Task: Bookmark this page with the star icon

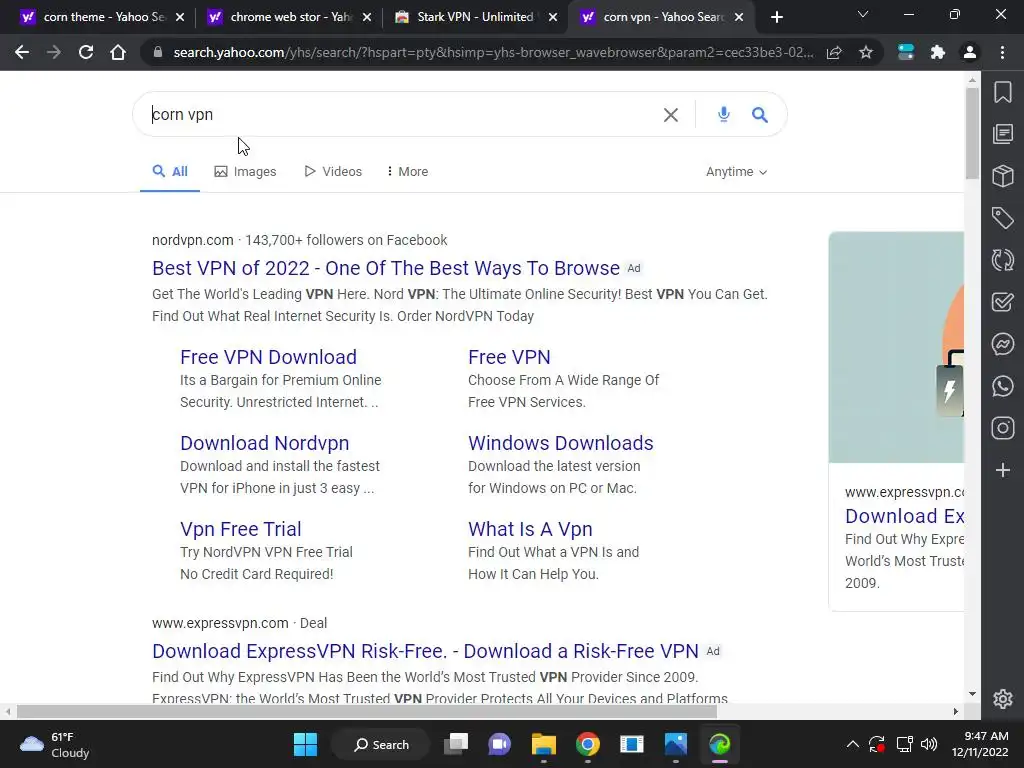Action: 866,53
